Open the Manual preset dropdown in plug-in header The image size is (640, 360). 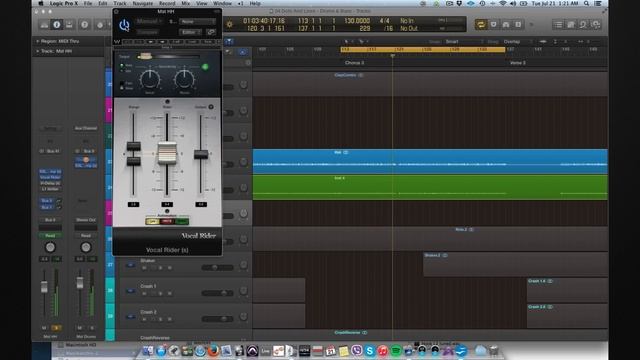[149, 21]
